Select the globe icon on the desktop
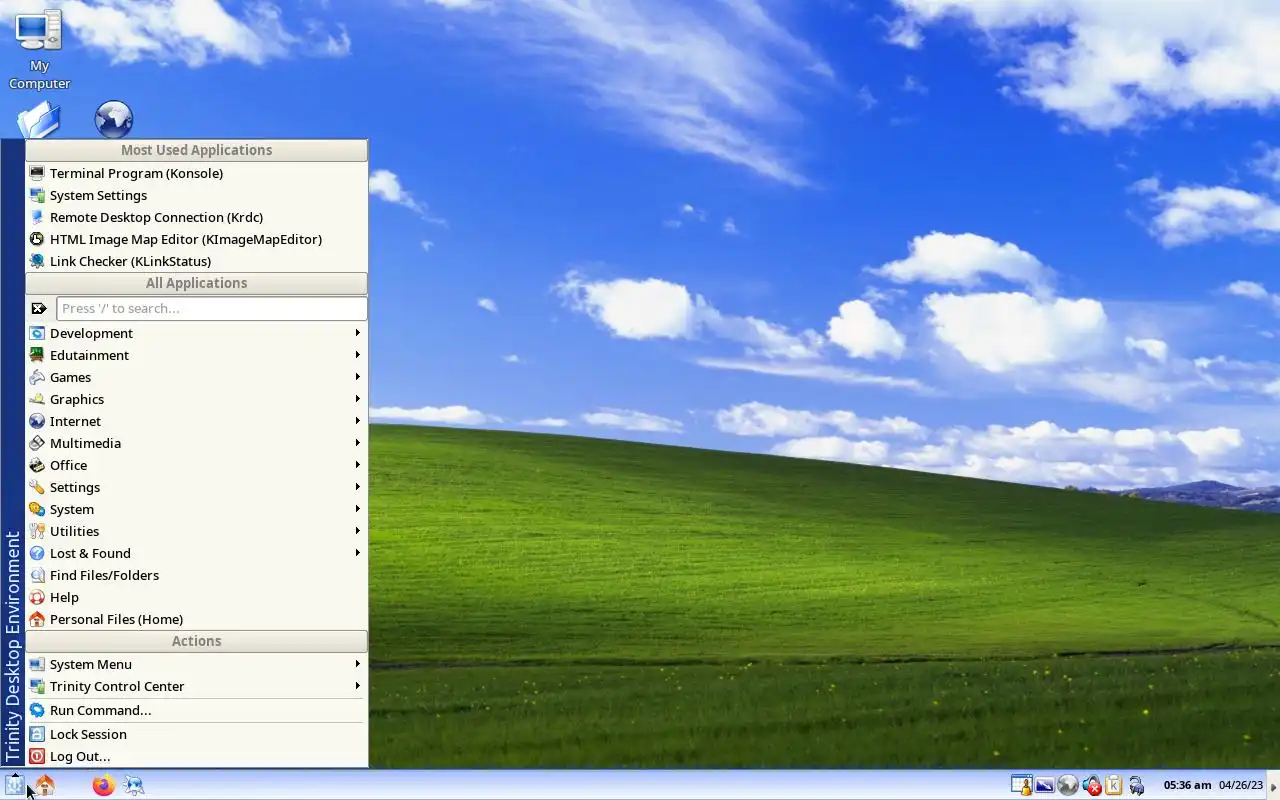The width and height of the screenshot is (1280, 800). coord(114,120)
